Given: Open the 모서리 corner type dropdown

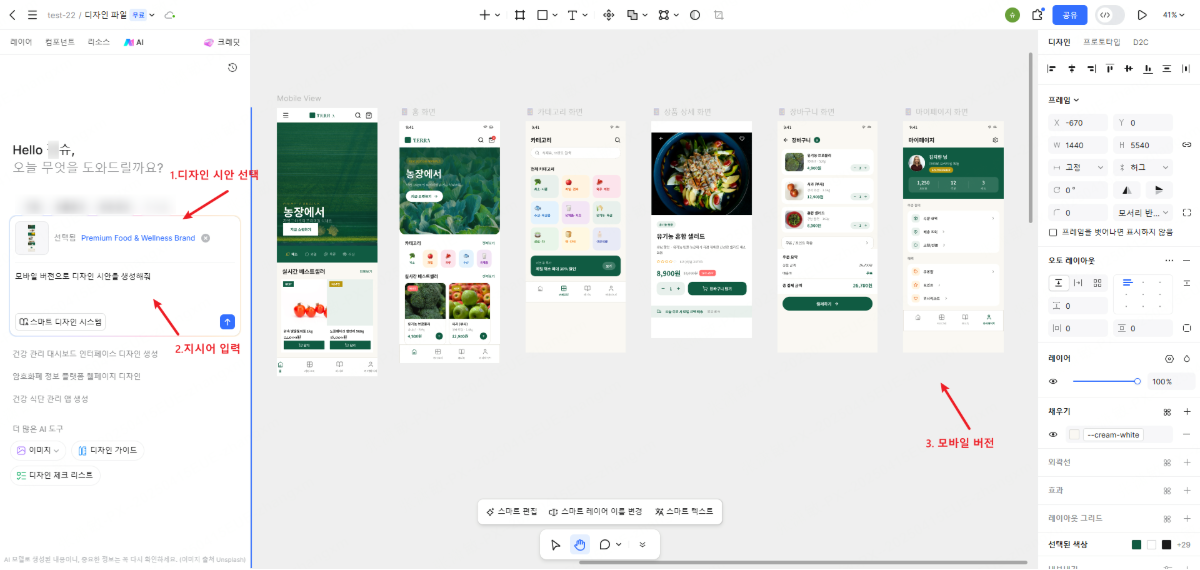Looking at the screenshot, I should coord(1143,213).
